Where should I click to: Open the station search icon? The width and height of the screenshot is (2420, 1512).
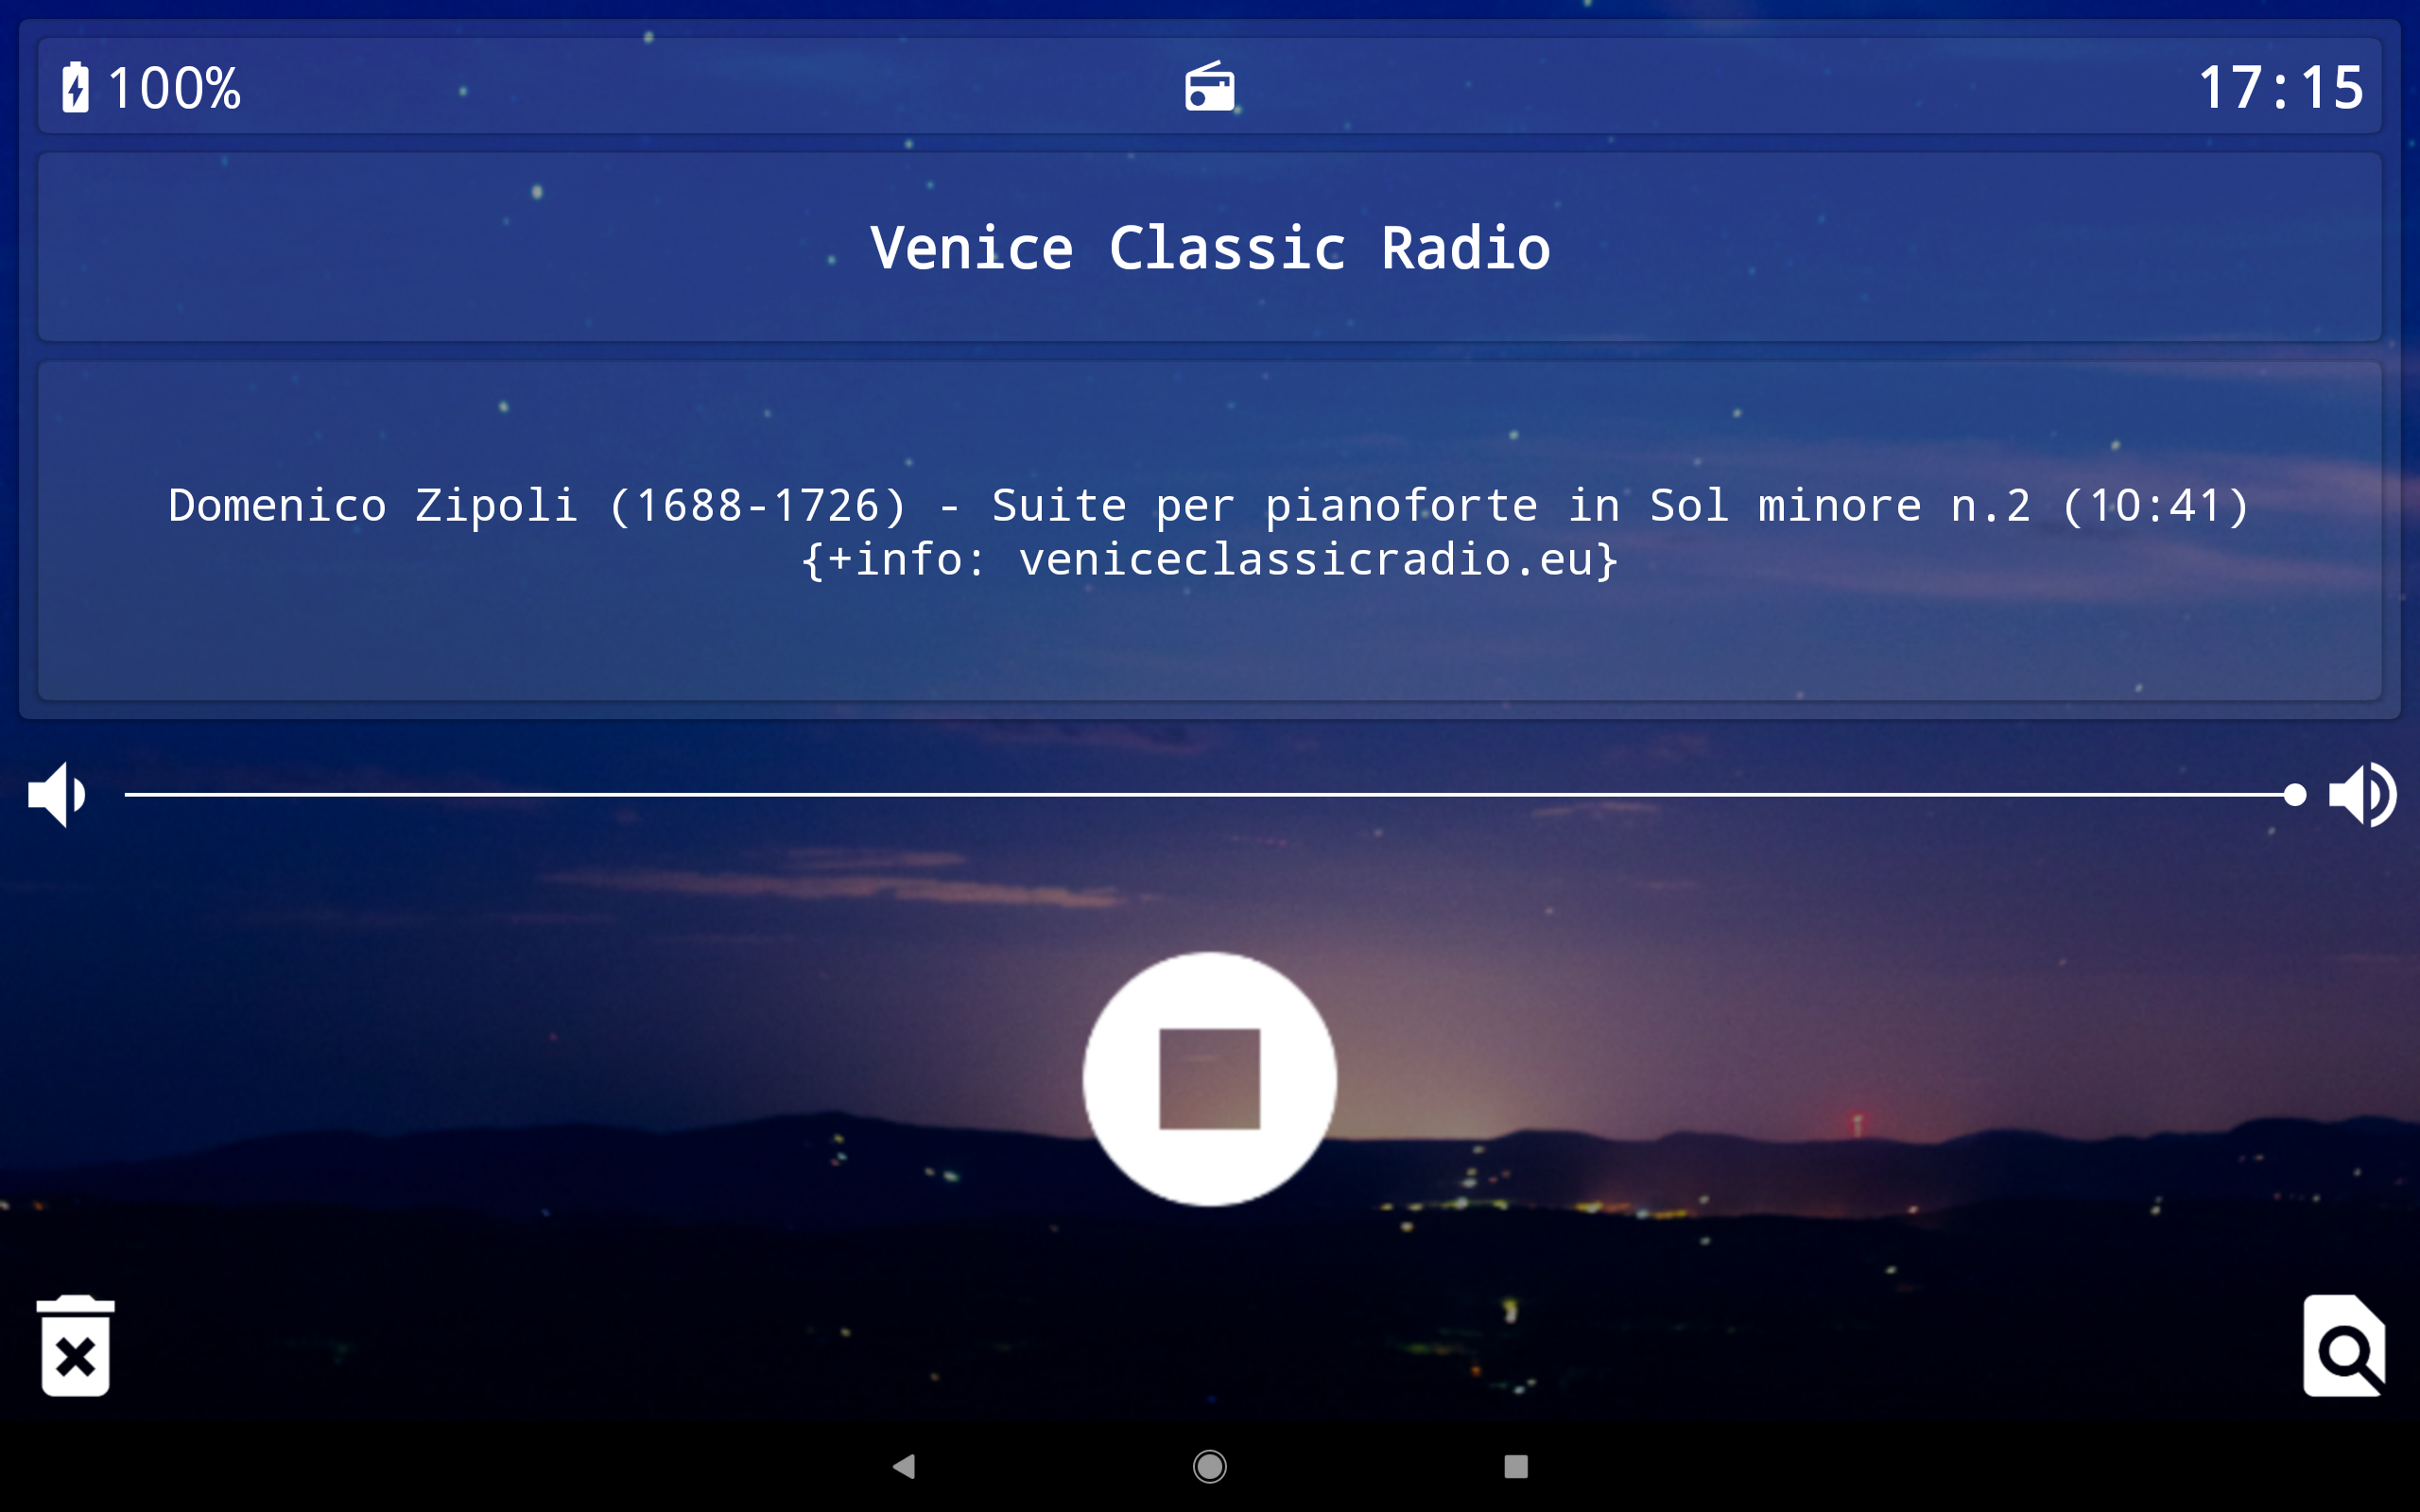[2343, 1345]
